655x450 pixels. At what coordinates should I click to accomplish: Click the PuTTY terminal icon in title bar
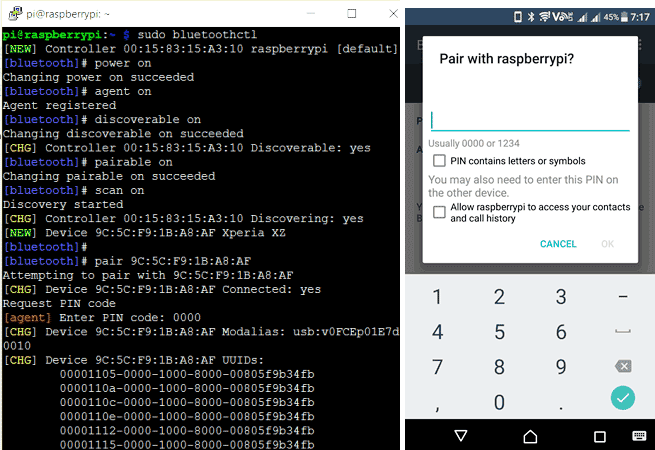[x=15, y=13]
